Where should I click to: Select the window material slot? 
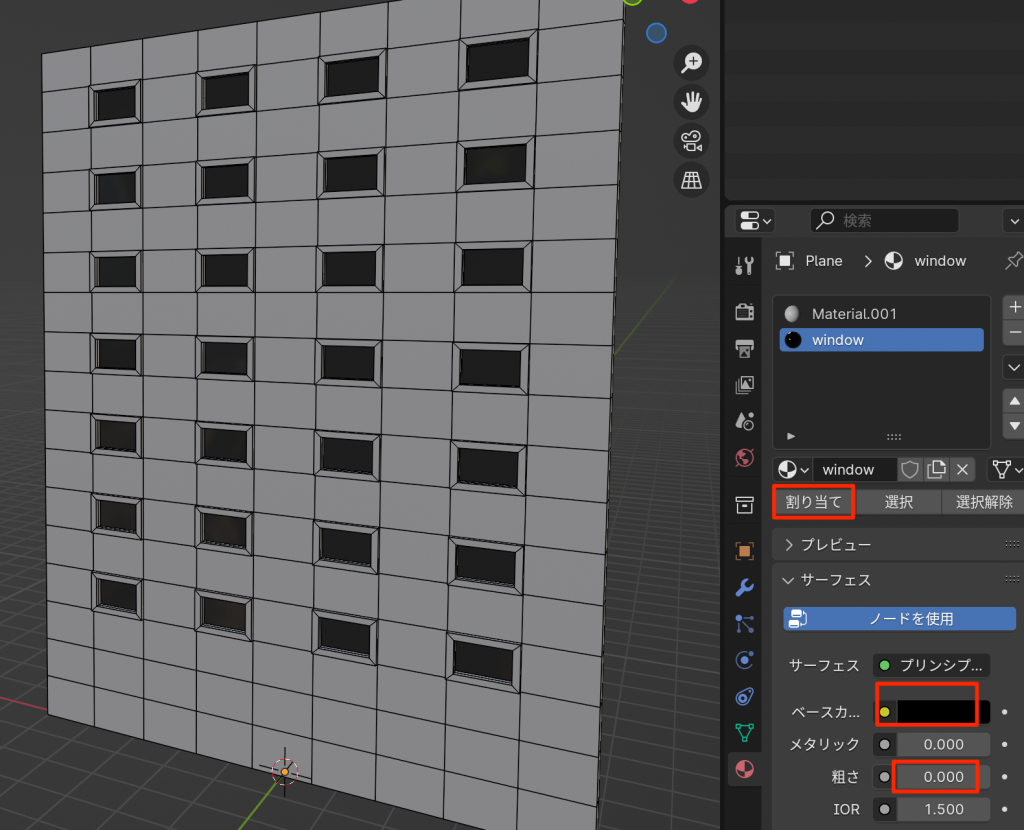880,340
